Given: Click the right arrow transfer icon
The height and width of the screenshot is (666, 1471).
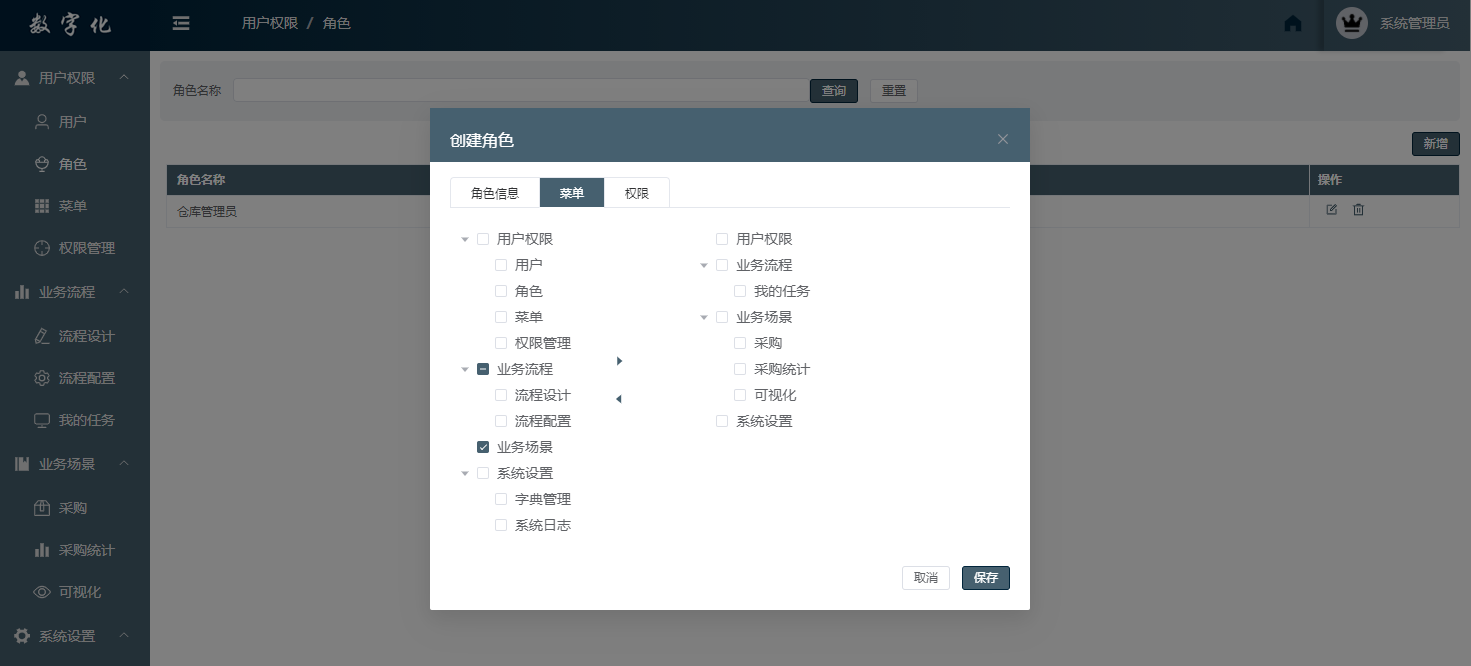Looking at the screenshot, I should [619, 361].
